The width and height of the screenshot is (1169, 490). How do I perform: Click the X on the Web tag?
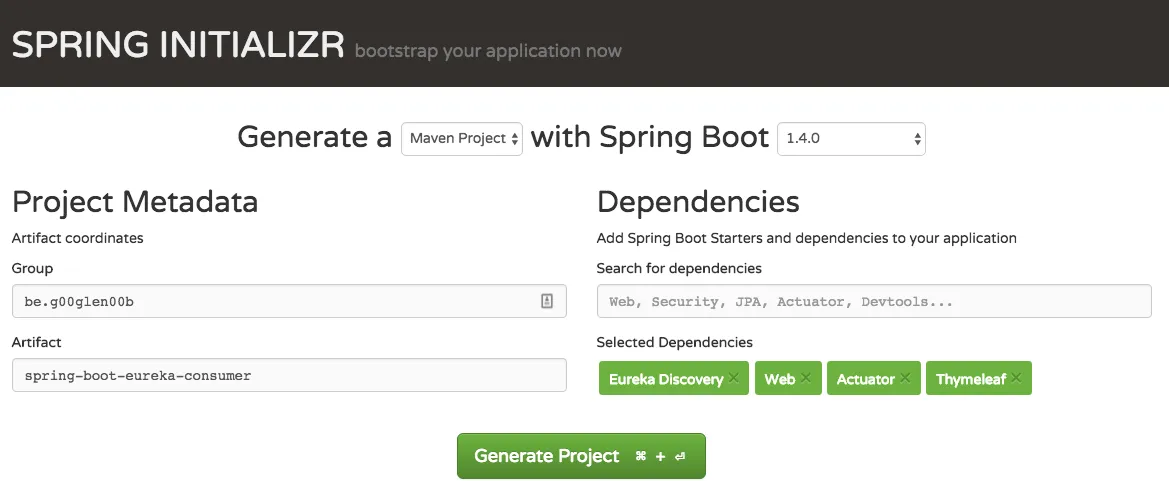806,378
